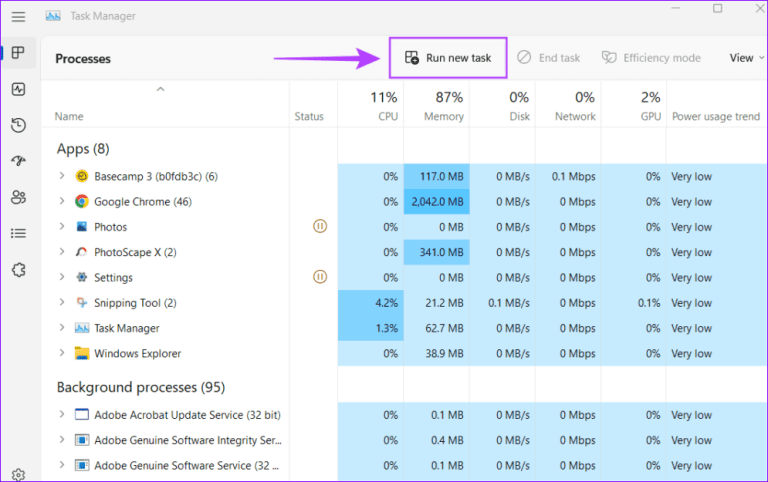Click the Efficiency mode button
The height and width of the screenshot is (482, 768).
(651, 58)
